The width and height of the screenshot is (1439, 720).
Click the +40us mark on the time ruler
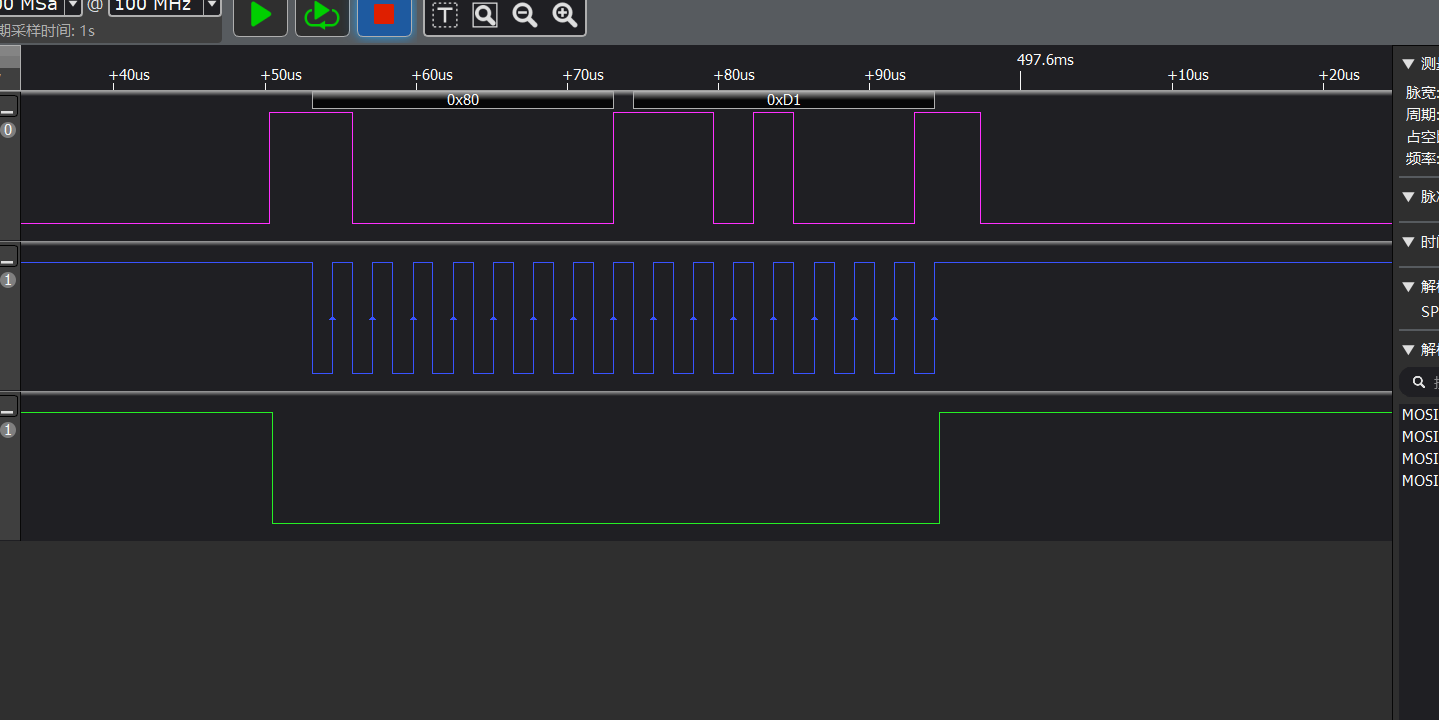pos(129,75)
